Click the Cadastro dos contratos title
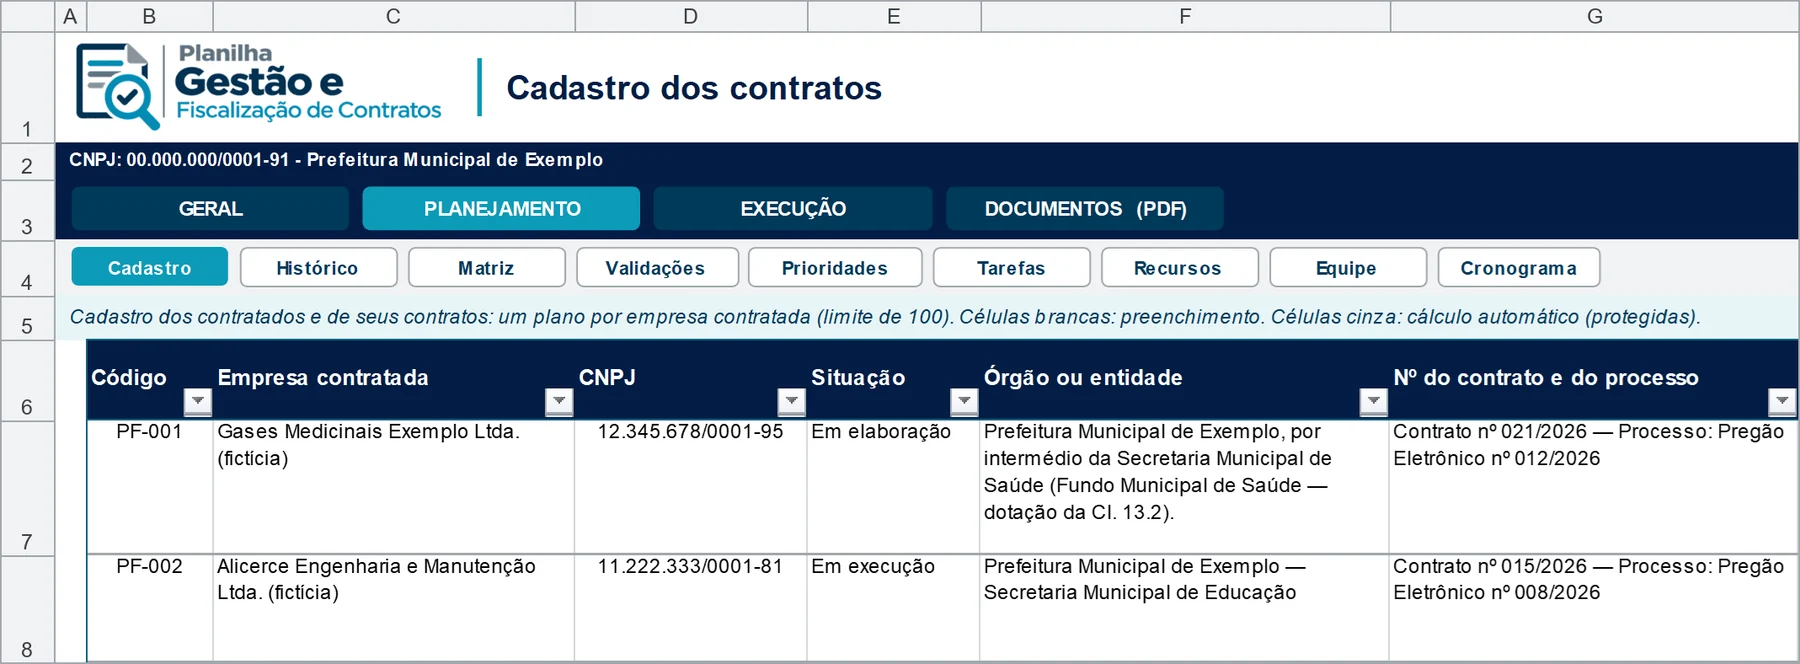1800x664 pixels. click(694, 88)
